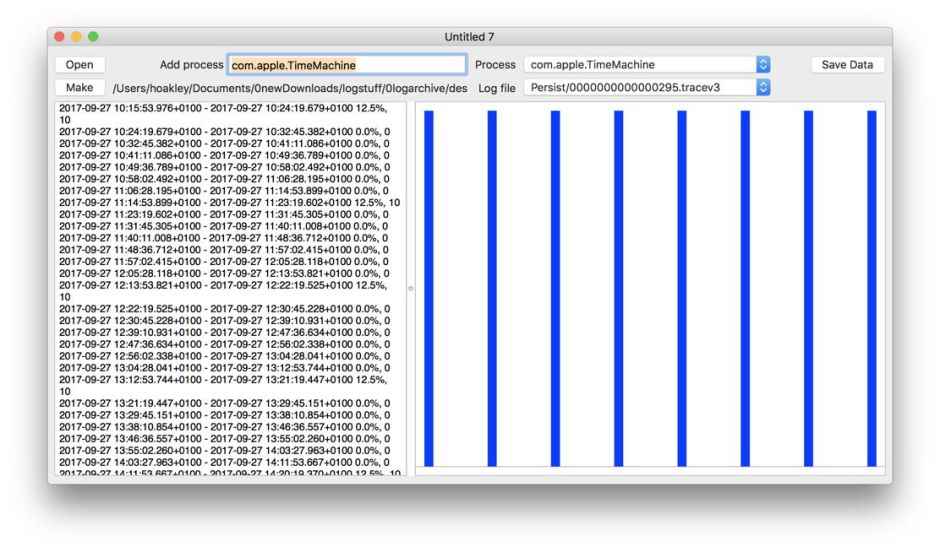
Task: Click the split view divider handle
Action: [410, 288]
